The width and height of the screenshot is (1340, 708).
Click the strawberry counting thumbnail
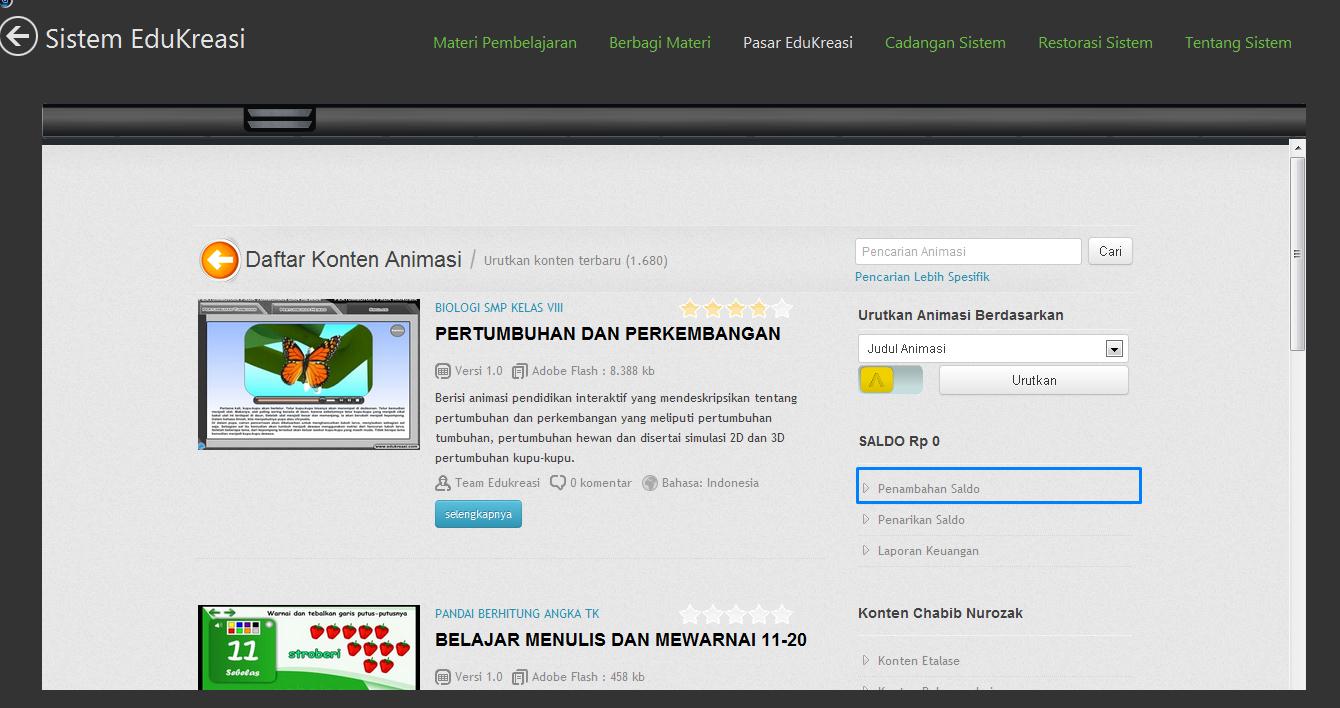click(x=309, y=647)
